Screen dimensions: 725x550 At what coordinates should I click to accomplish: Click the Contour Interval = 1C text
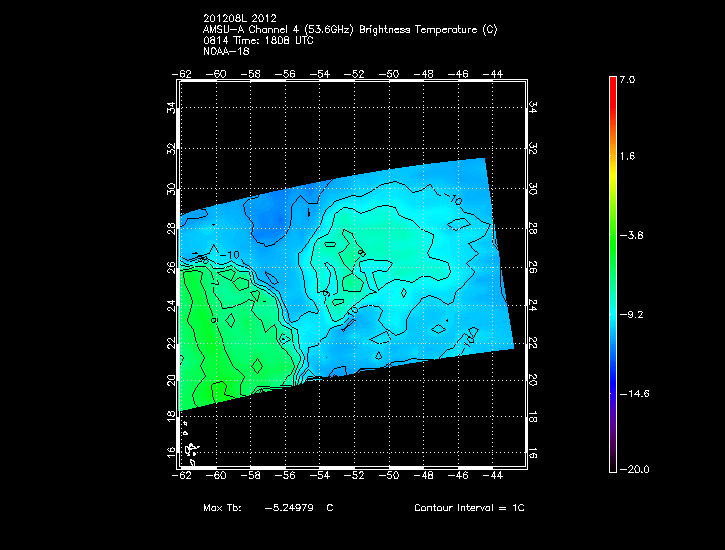pyautogui.click(x=469, y=508)
